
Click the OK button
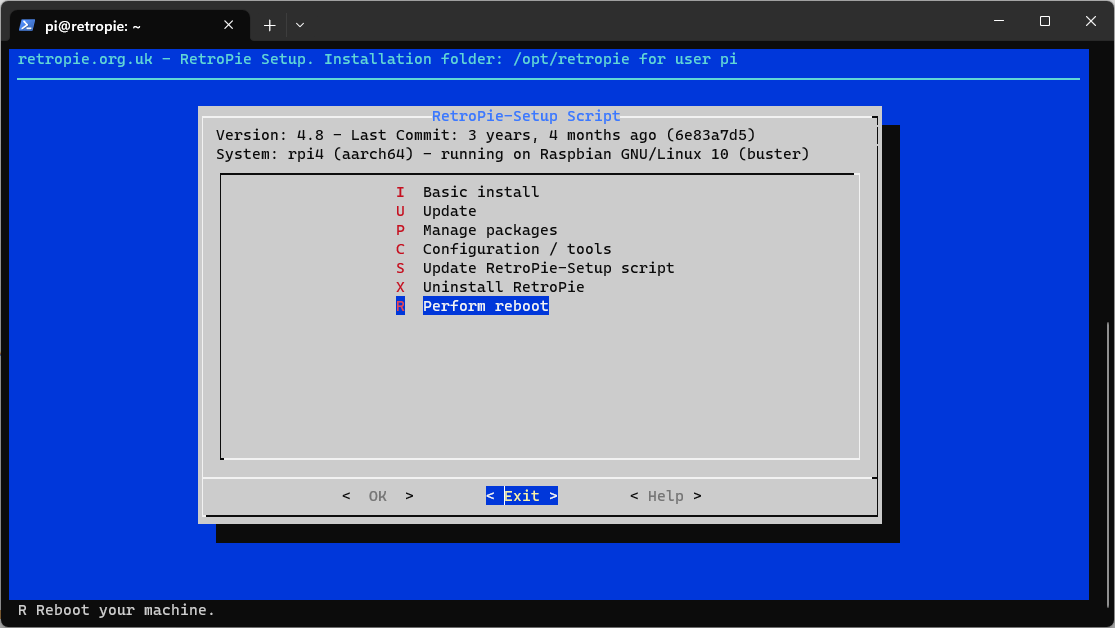click(x=378, y=496)
